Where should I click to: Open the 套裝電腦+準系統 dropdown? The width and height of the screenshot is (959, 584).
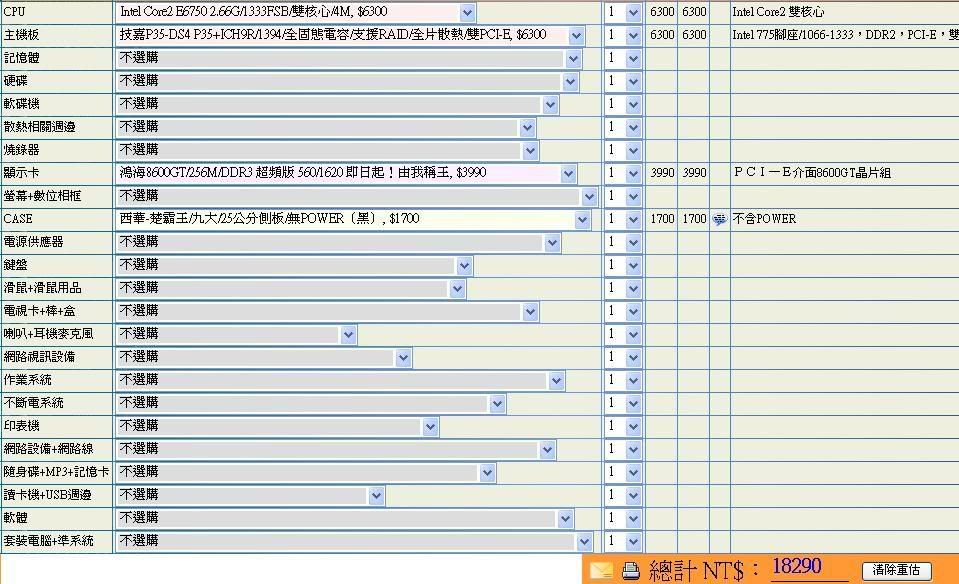pyautogui.click(x=354, y=541)
